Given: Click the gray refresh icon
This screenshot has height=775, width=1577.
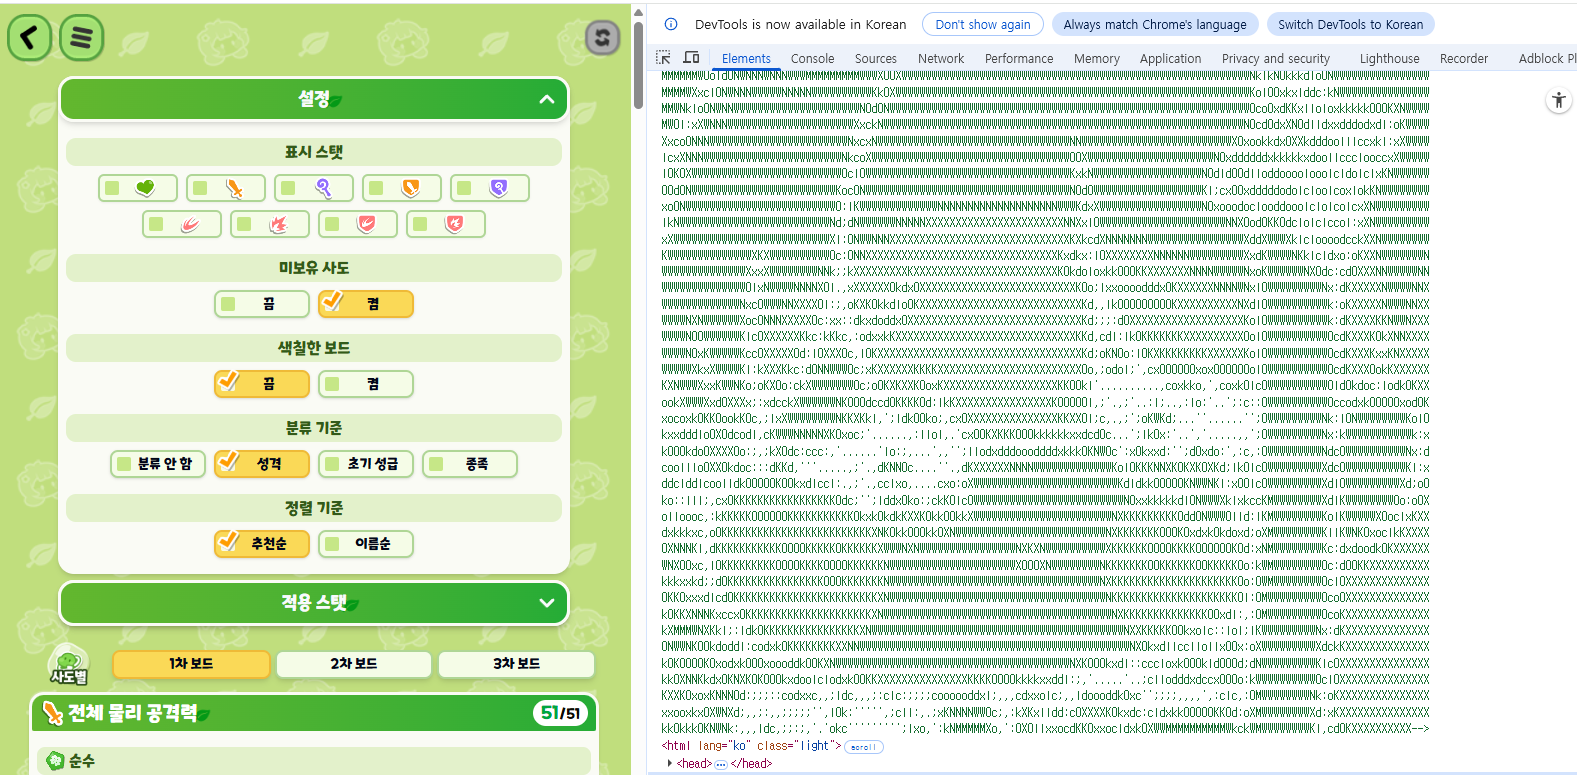Looking at the screenshot, I should (602, 38).
